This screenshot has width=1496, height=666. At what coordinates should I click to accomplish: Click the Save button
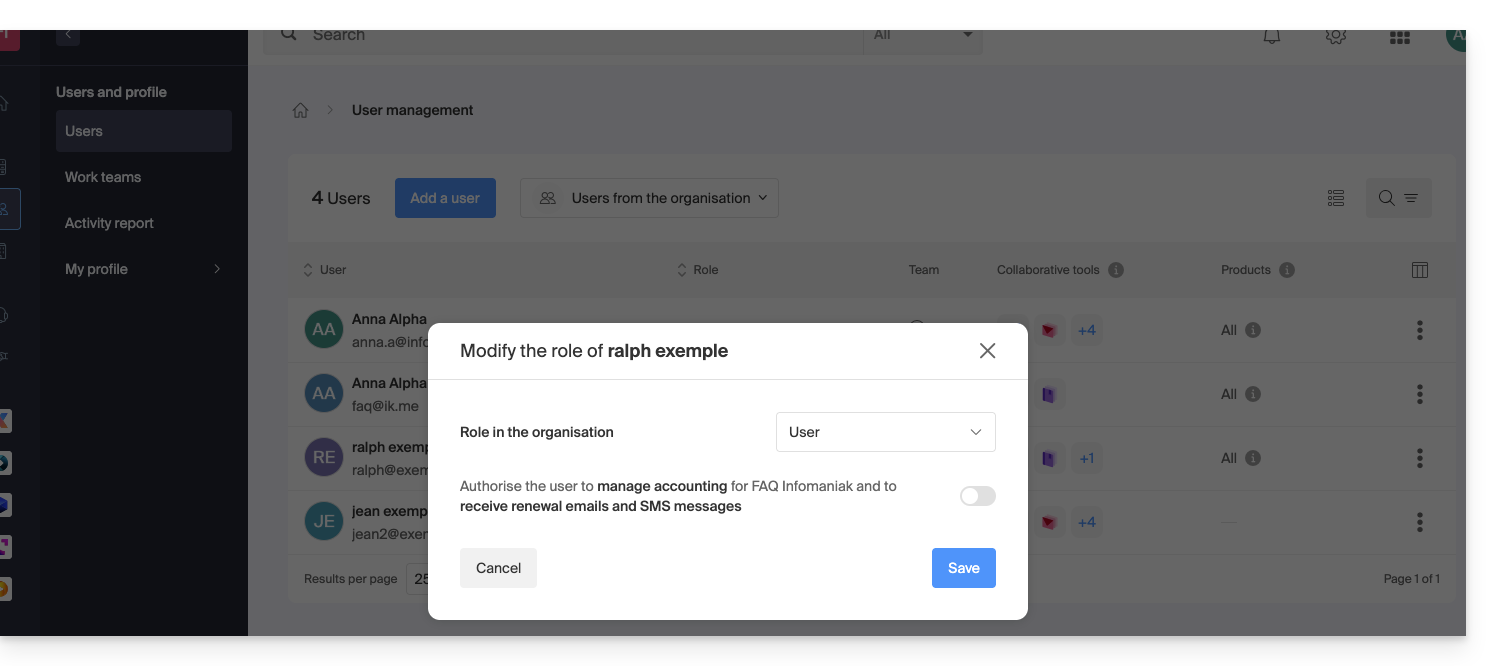click(963, 568)
